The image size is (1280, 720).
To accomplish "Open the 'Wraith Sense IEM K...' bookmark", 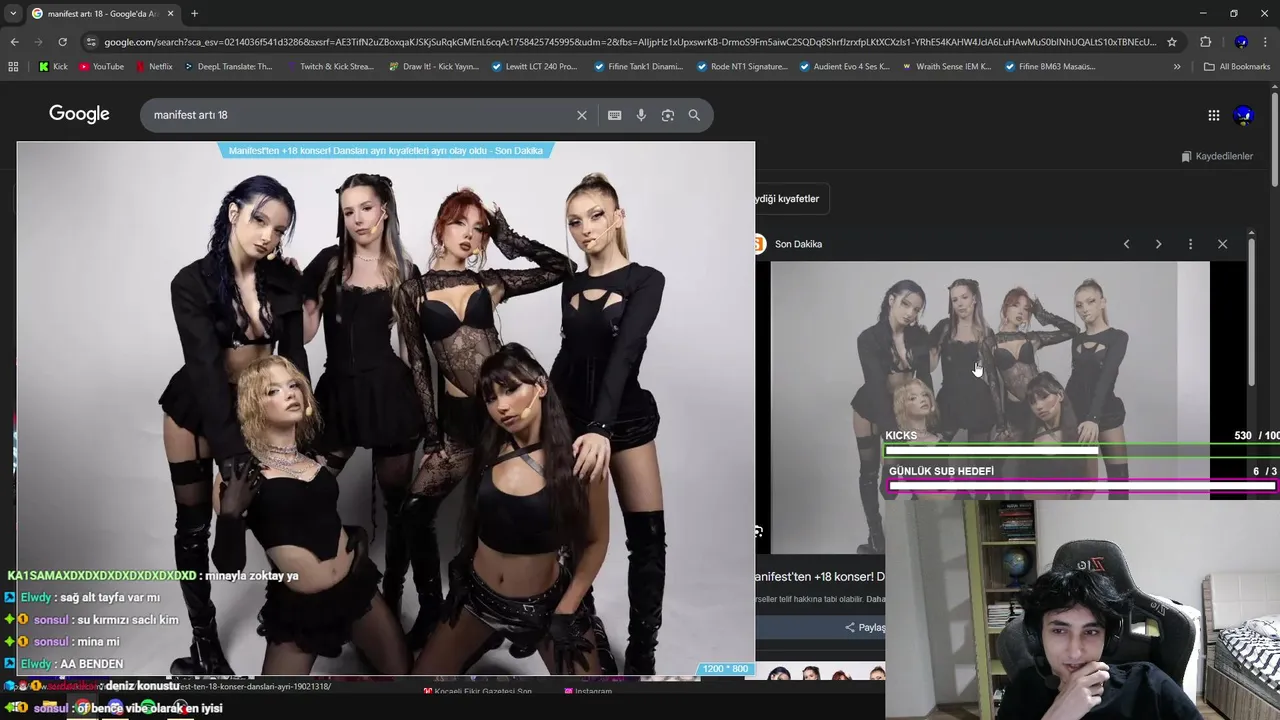I will click(x=946, y=67).
